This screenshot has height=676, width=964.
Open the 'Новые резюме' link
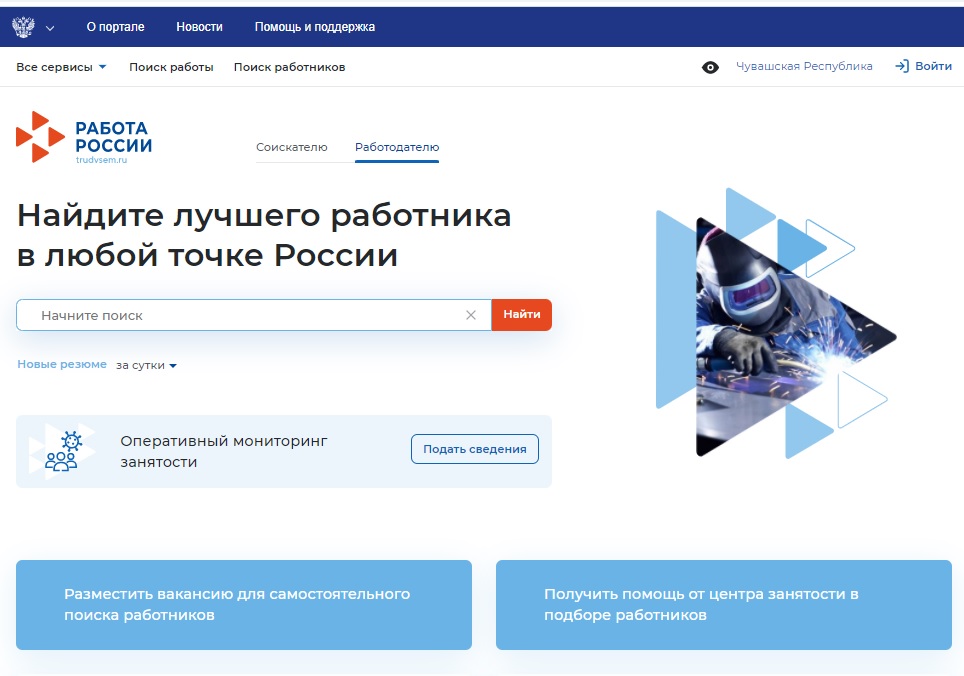(x=62, y=364)
